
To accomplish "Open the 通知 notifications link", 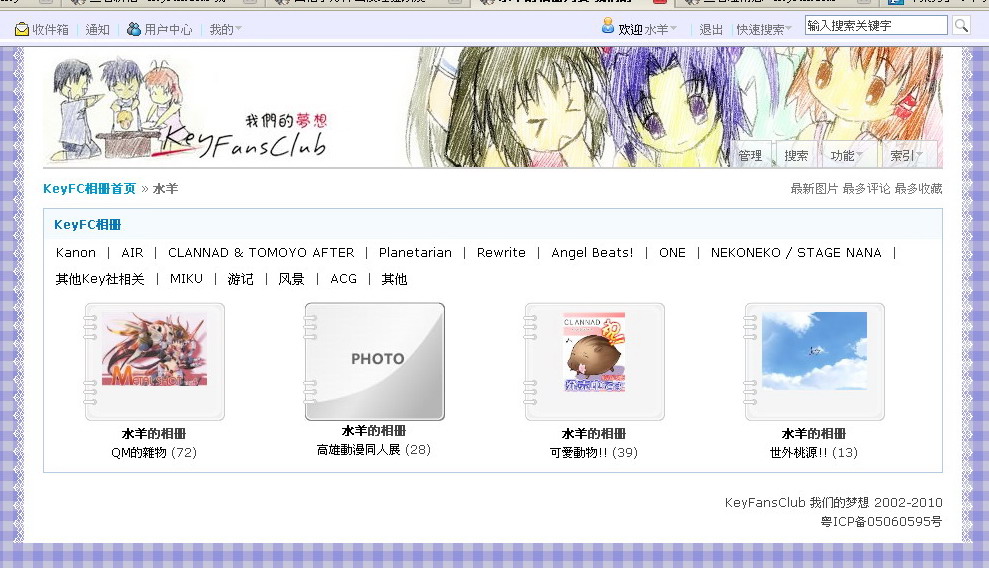I will (x=98, y=30).
